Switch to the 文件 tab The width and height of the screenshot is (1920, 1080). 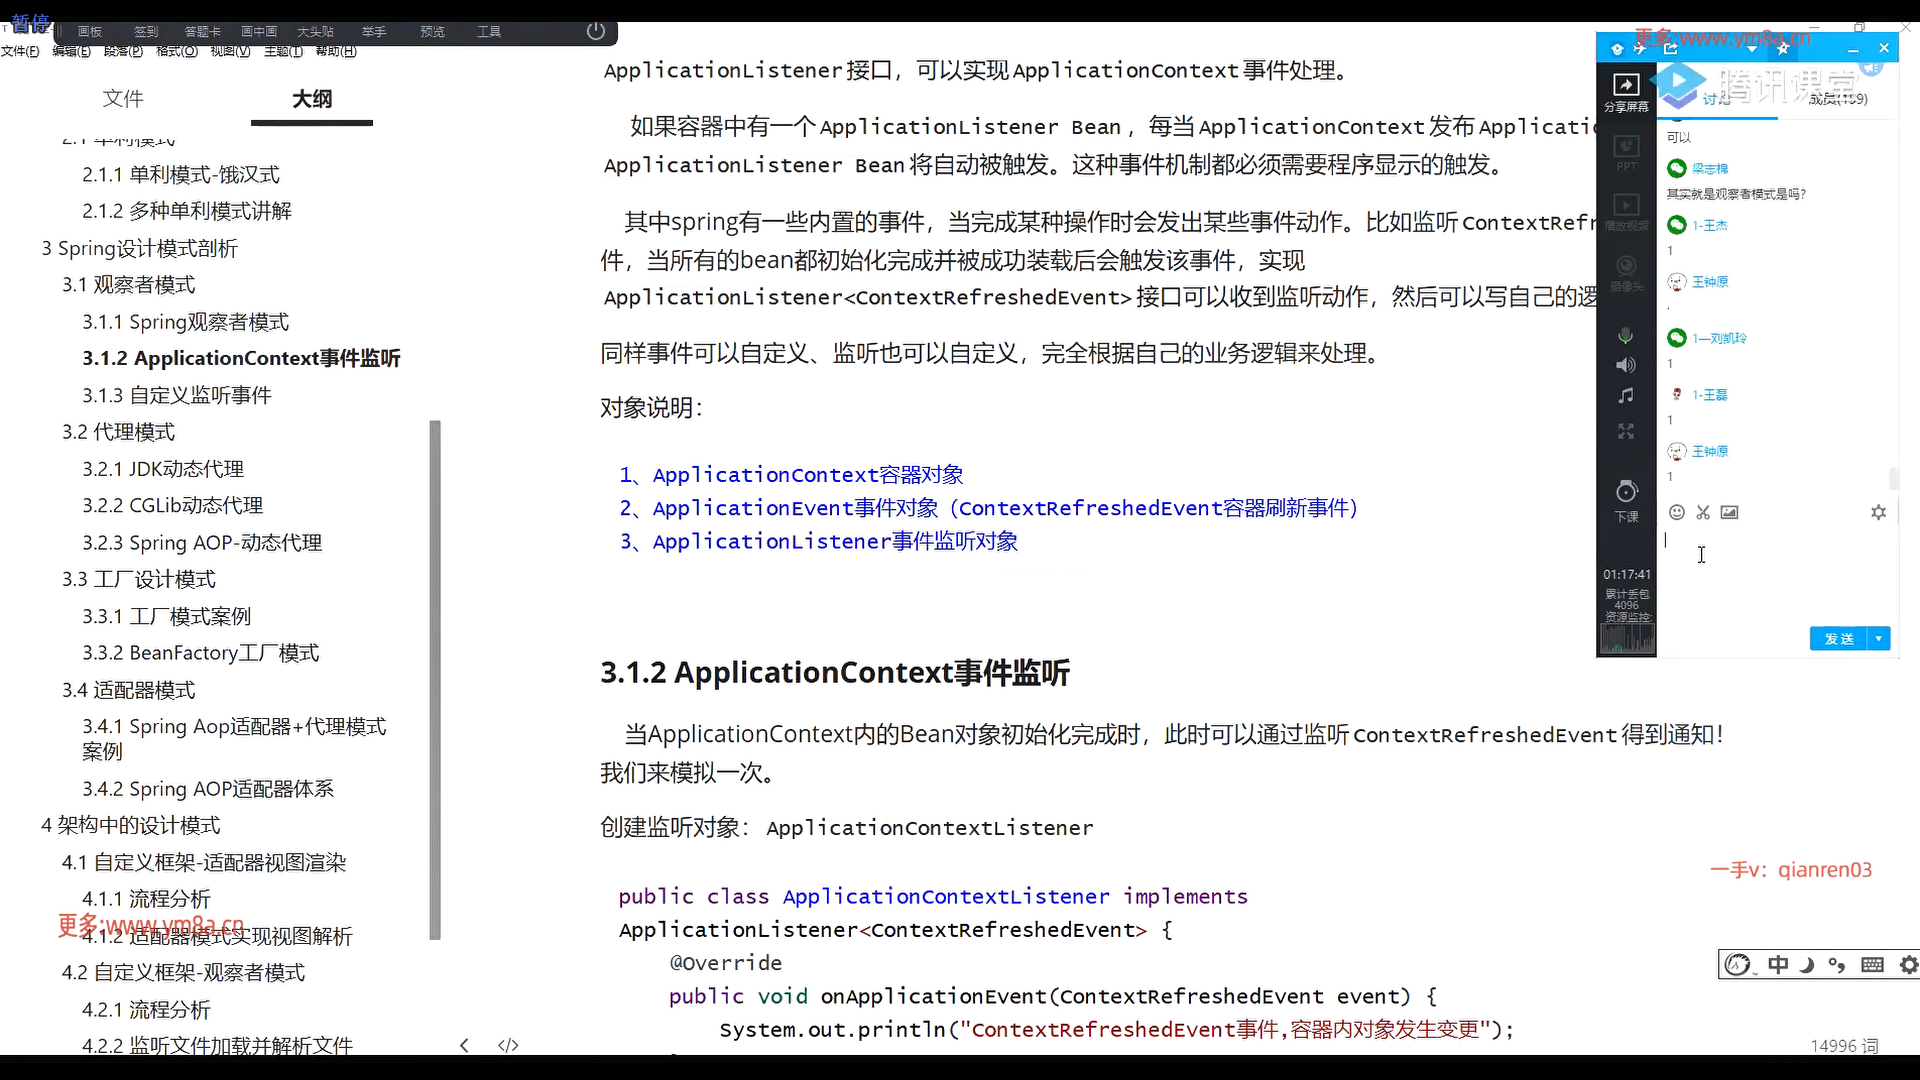(x=123, y=98)
